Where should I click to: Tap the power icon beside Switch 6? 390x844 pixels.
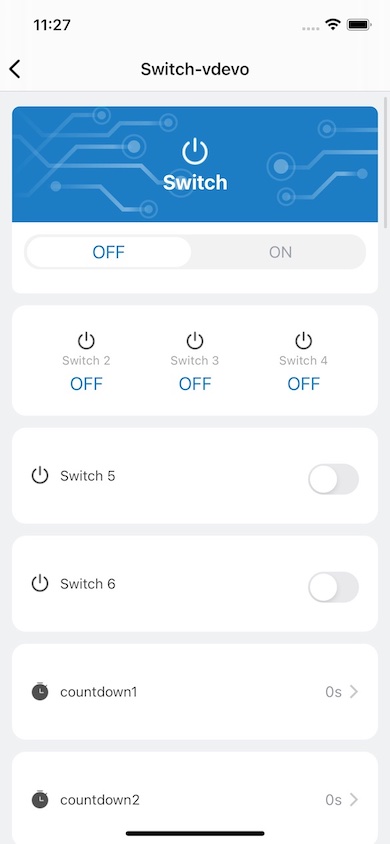40,583
